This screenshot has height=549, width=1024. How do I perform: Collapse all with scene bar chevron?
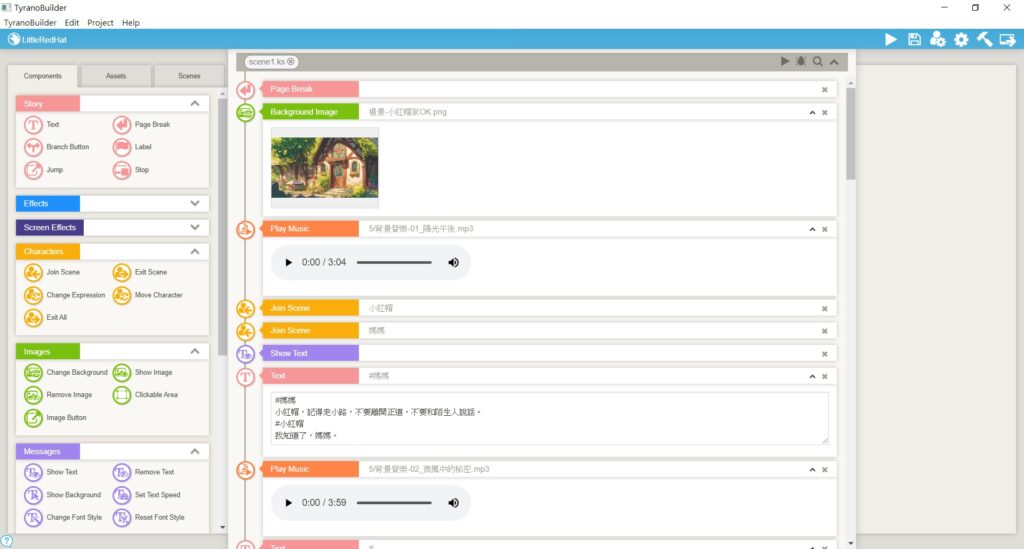tap(834, 62)
